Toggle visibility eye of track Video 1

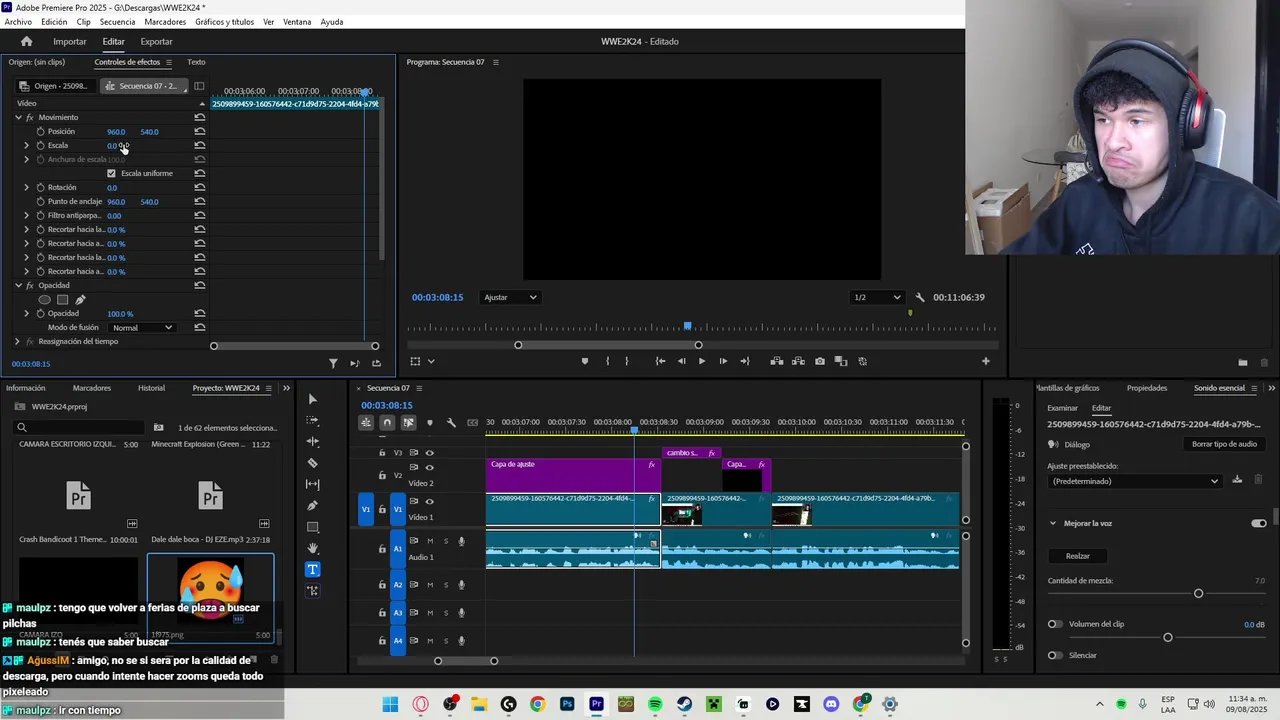pos(429,501)
